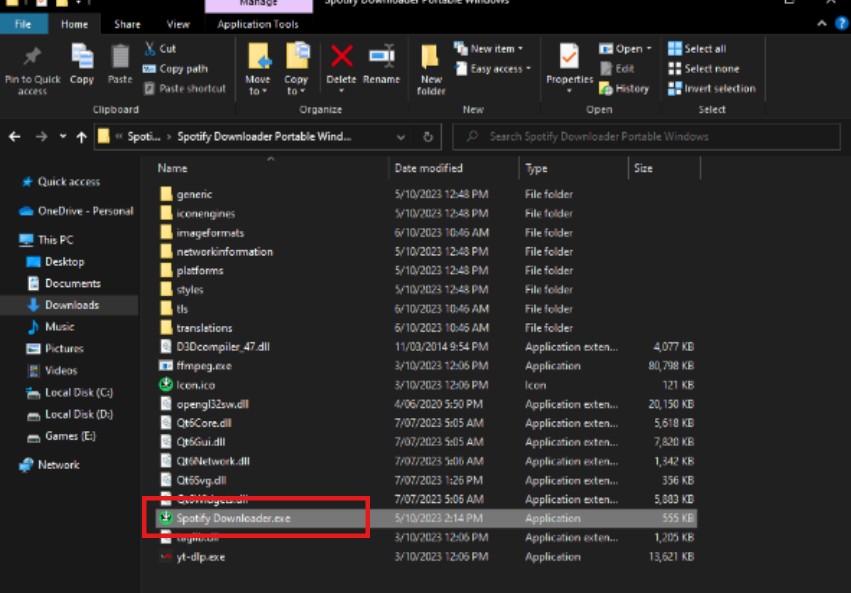Open the recent locations dropdown arrow
This screenshot has width=851, height=593.
[63, 137]
